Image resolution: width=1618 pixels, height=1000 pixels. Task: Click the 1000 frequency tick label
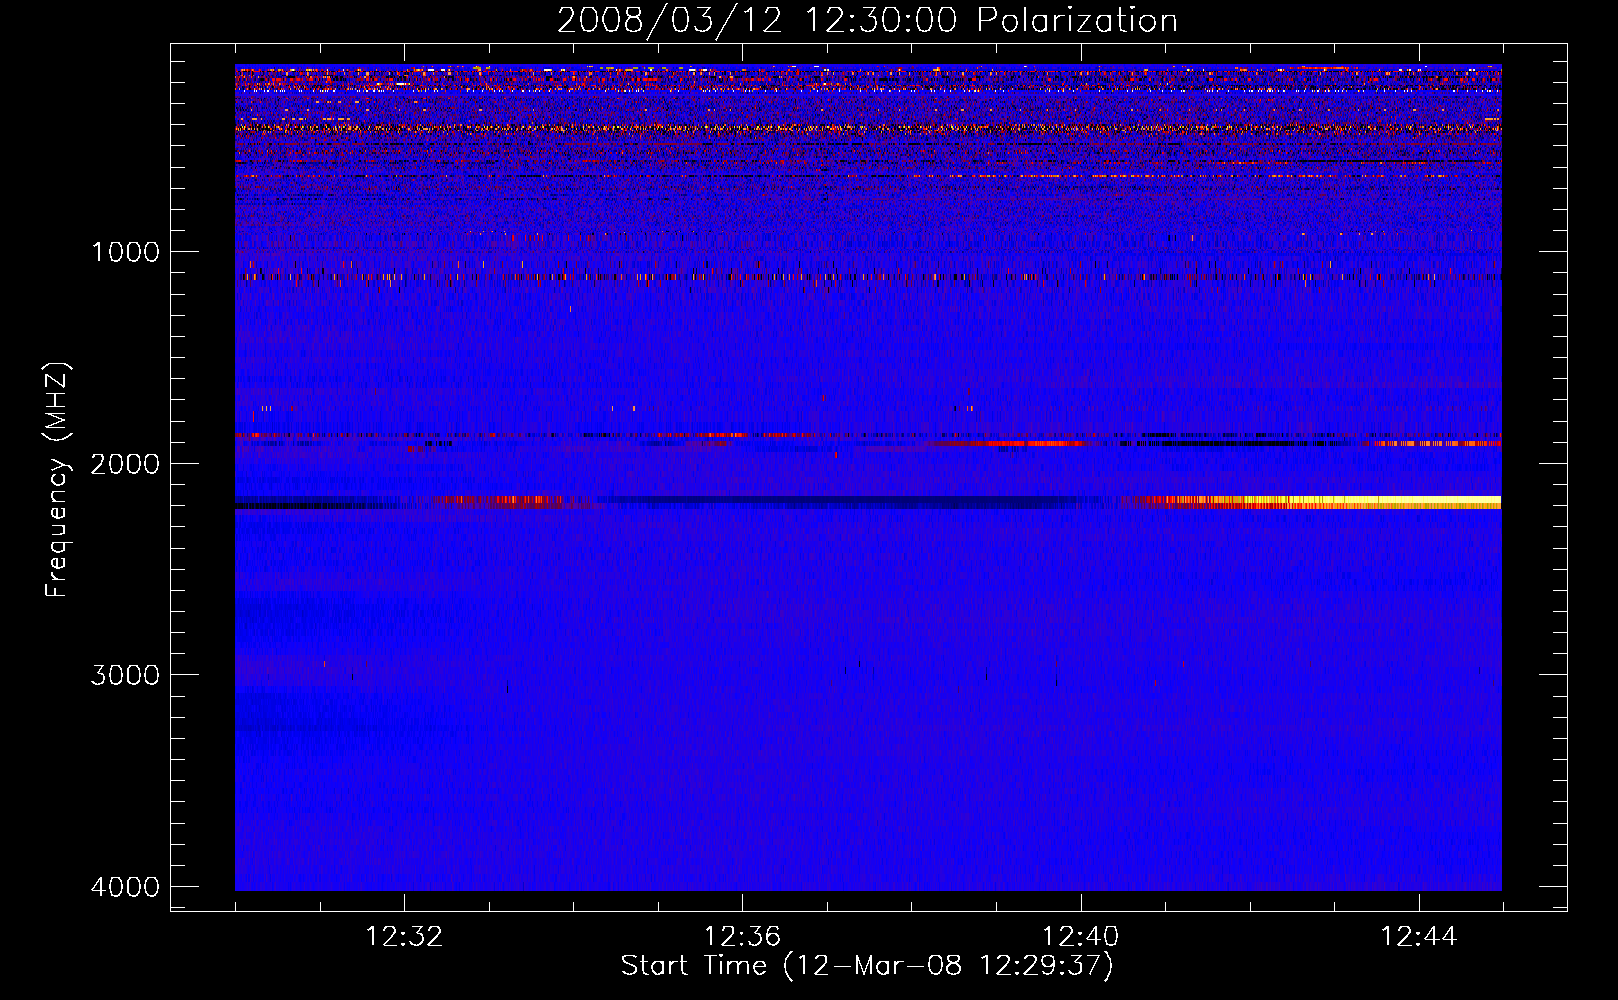point(125,251)
